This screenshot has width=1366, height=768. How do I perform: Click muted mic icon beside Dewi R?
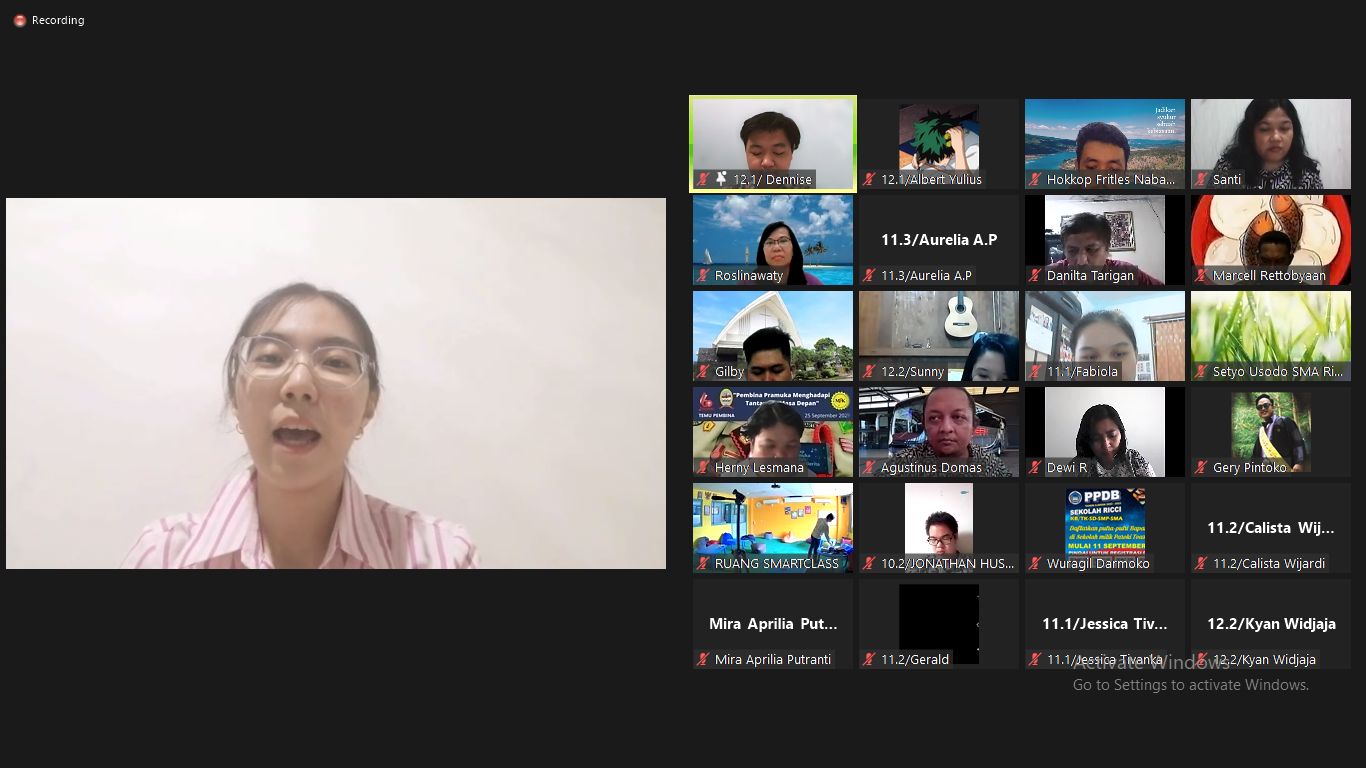1035,468
